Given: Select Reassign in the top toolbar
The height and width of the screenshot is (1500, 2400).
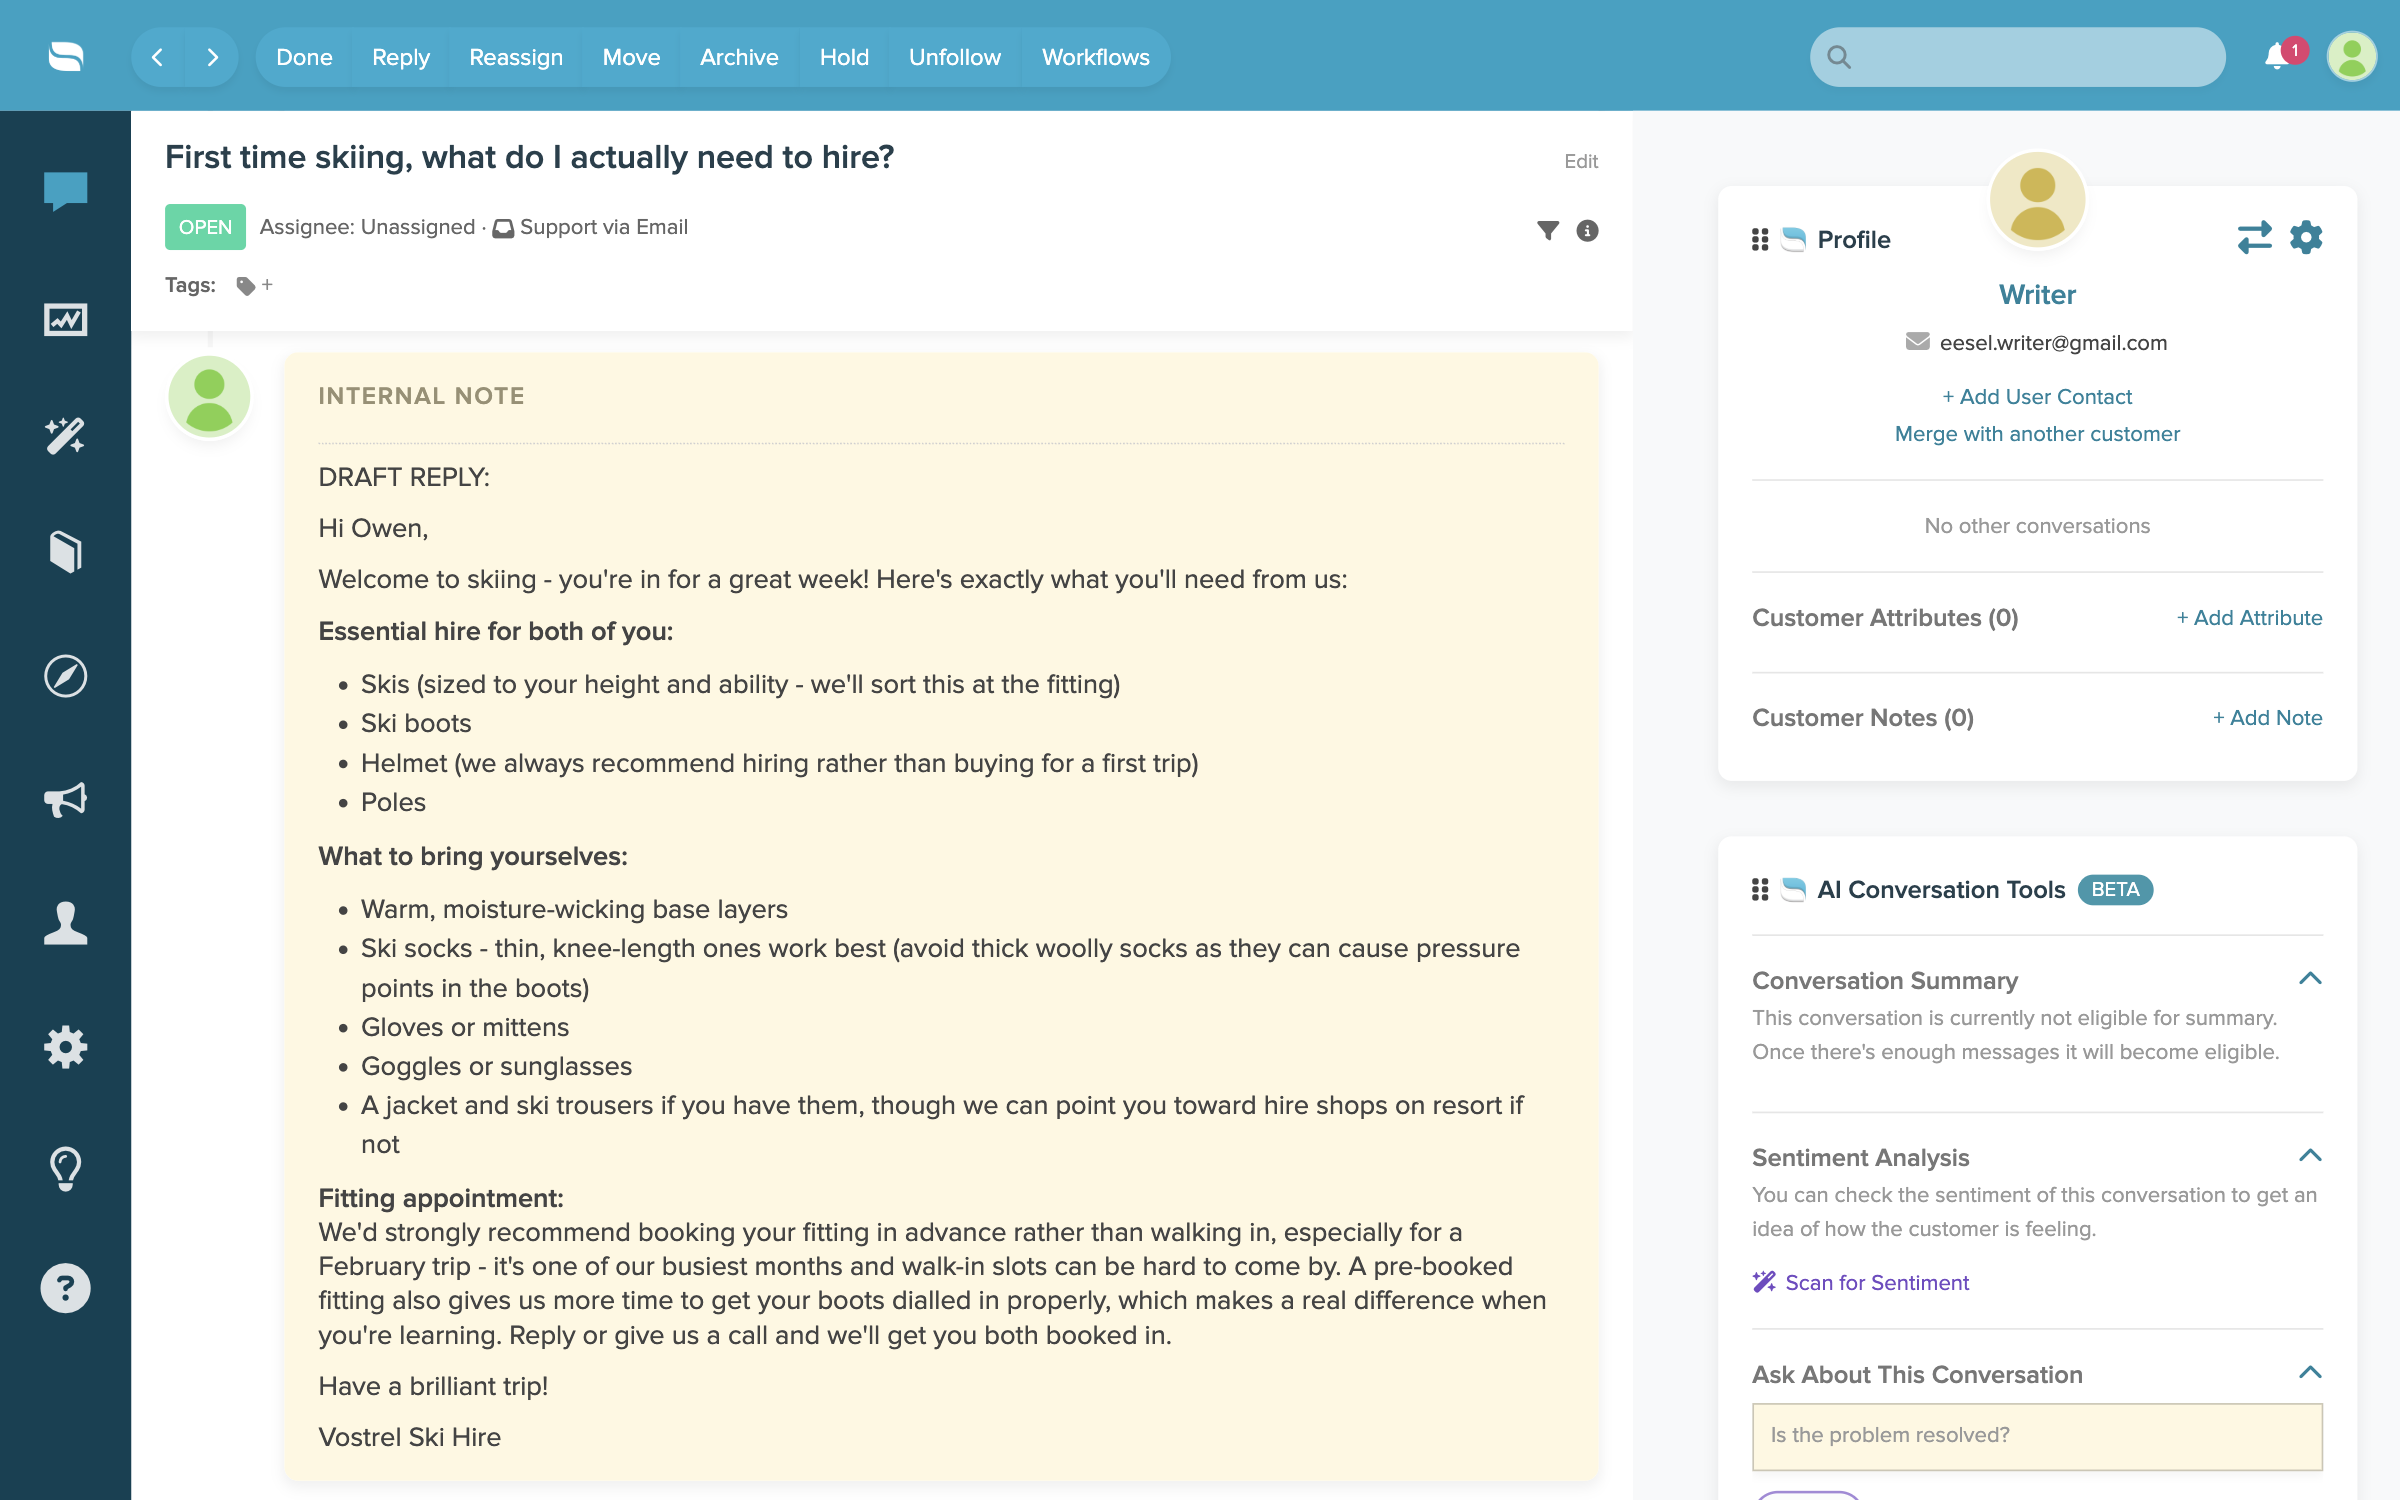Looking at the screenshot, I should [x=516, y=57].
